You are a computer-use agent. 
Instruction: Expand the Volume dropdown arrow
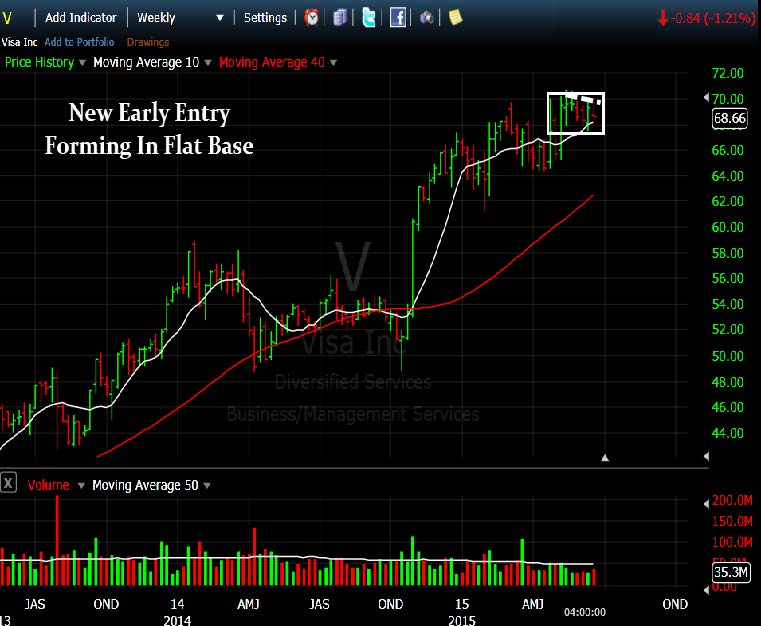(81, 485)
